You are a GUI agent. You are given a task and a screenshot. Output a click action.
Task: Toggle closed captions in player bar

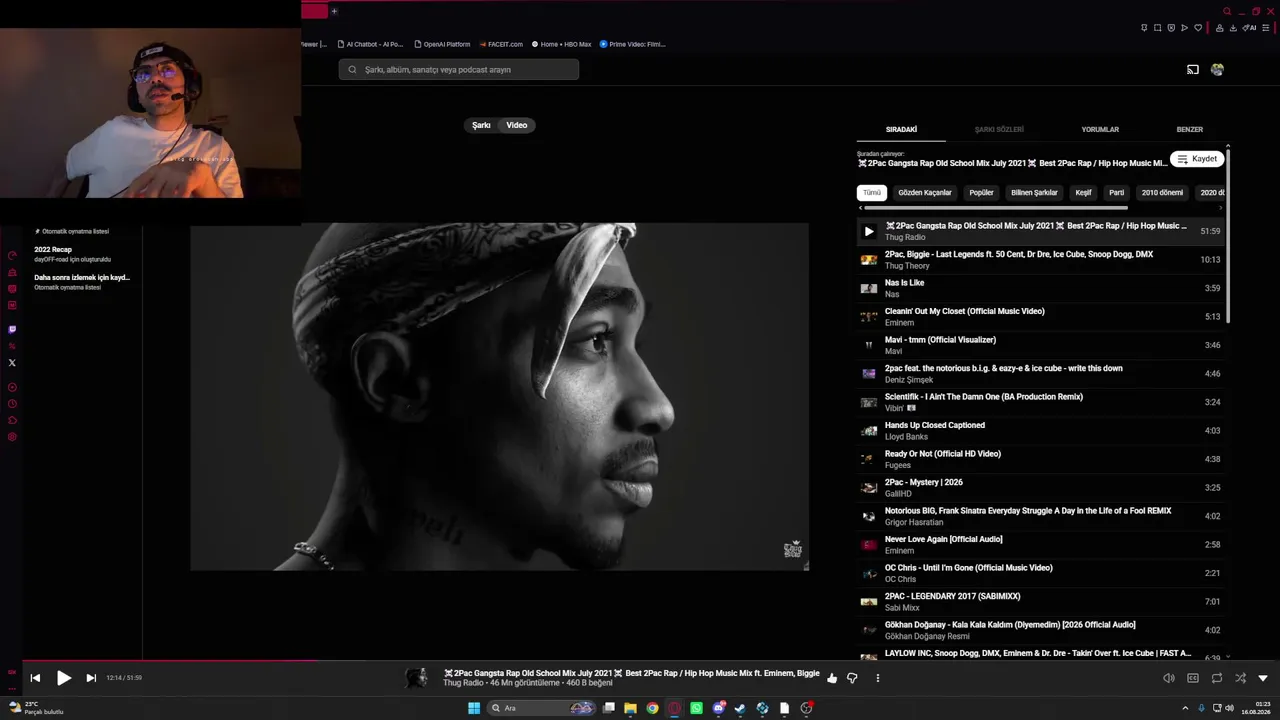tap(1193, 678)
